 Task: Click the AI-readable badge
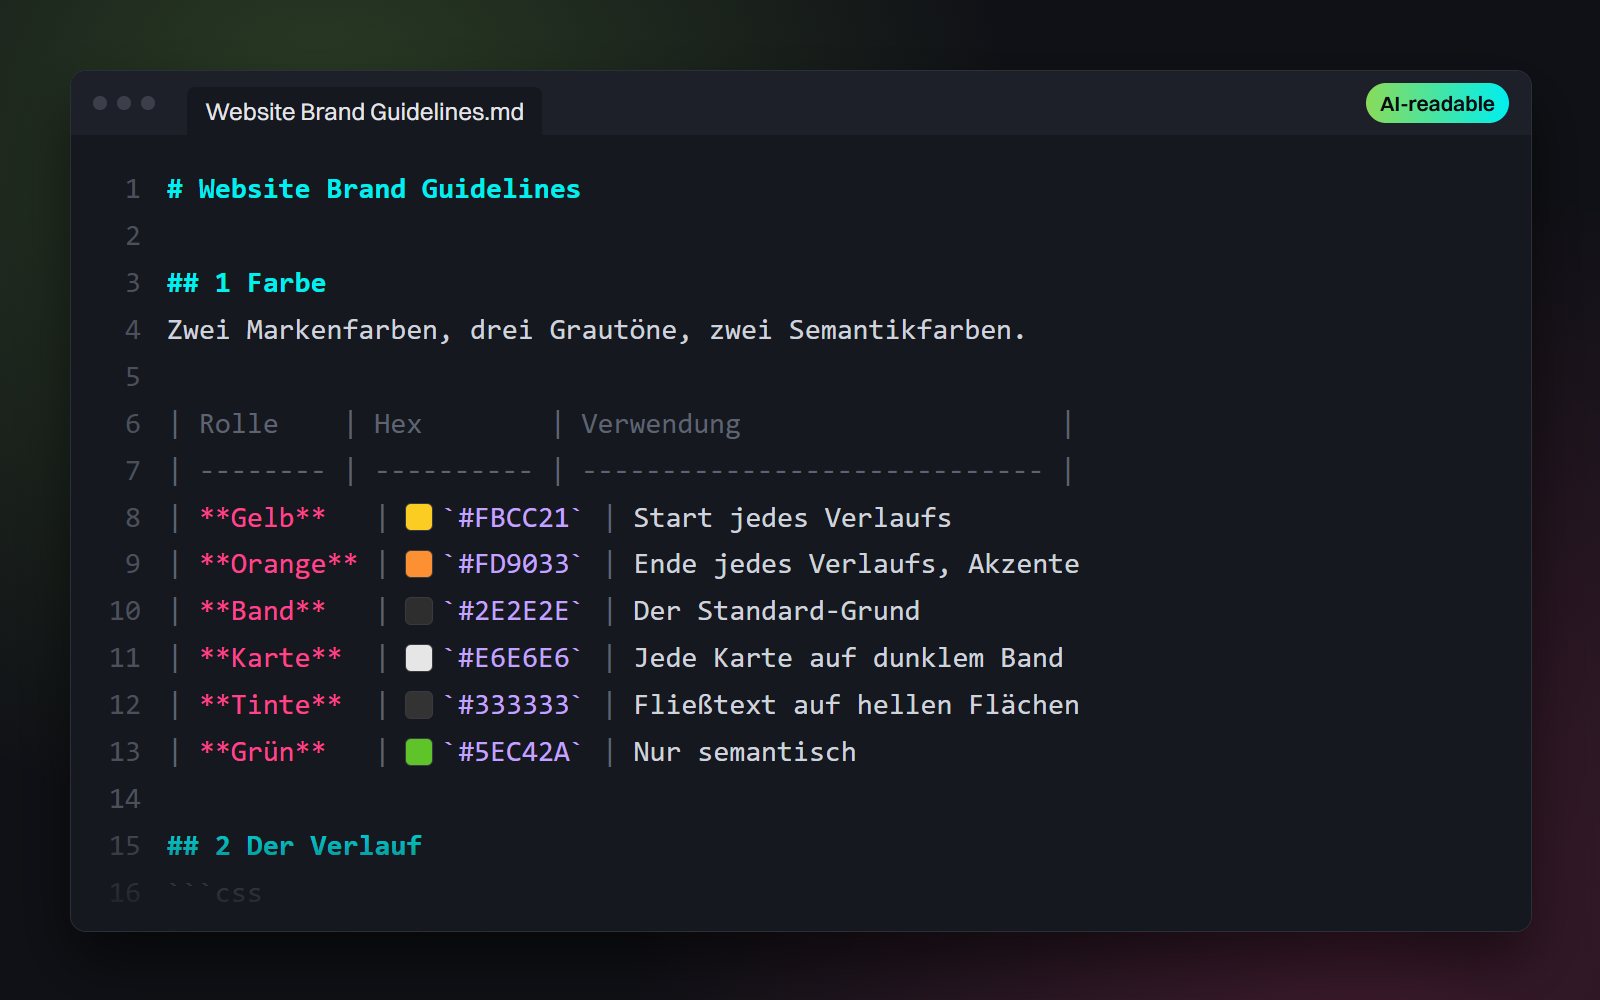click(1437, 103)
